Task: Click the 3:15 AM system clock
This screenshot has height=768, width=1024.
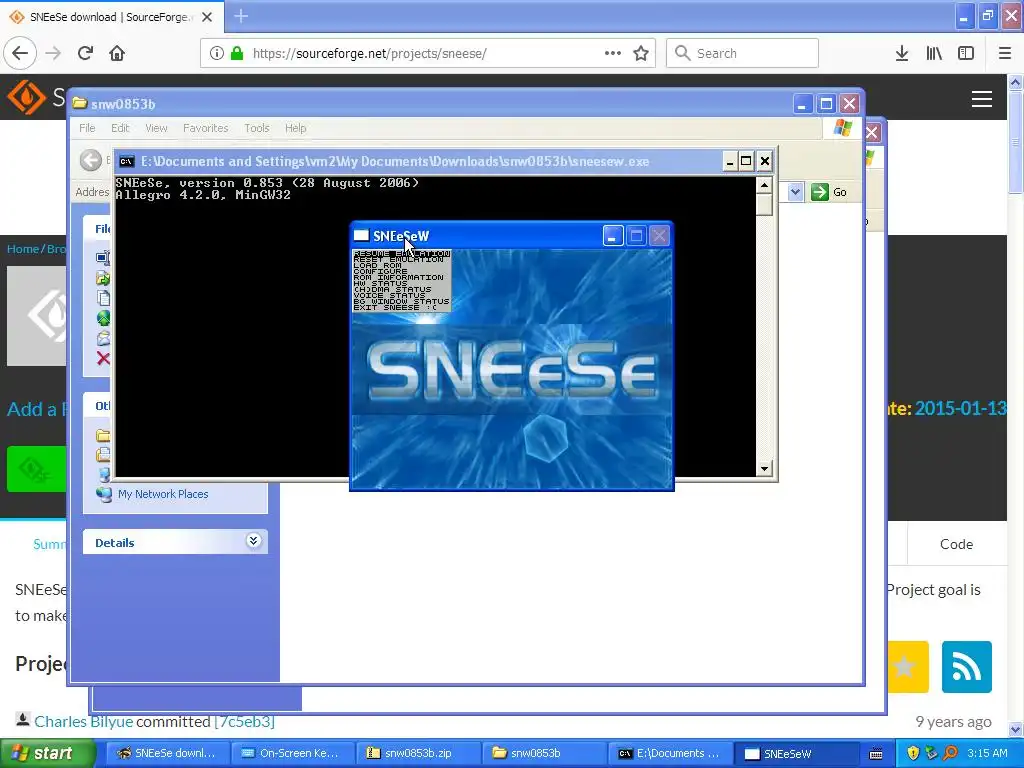Action: coord(987,754)
